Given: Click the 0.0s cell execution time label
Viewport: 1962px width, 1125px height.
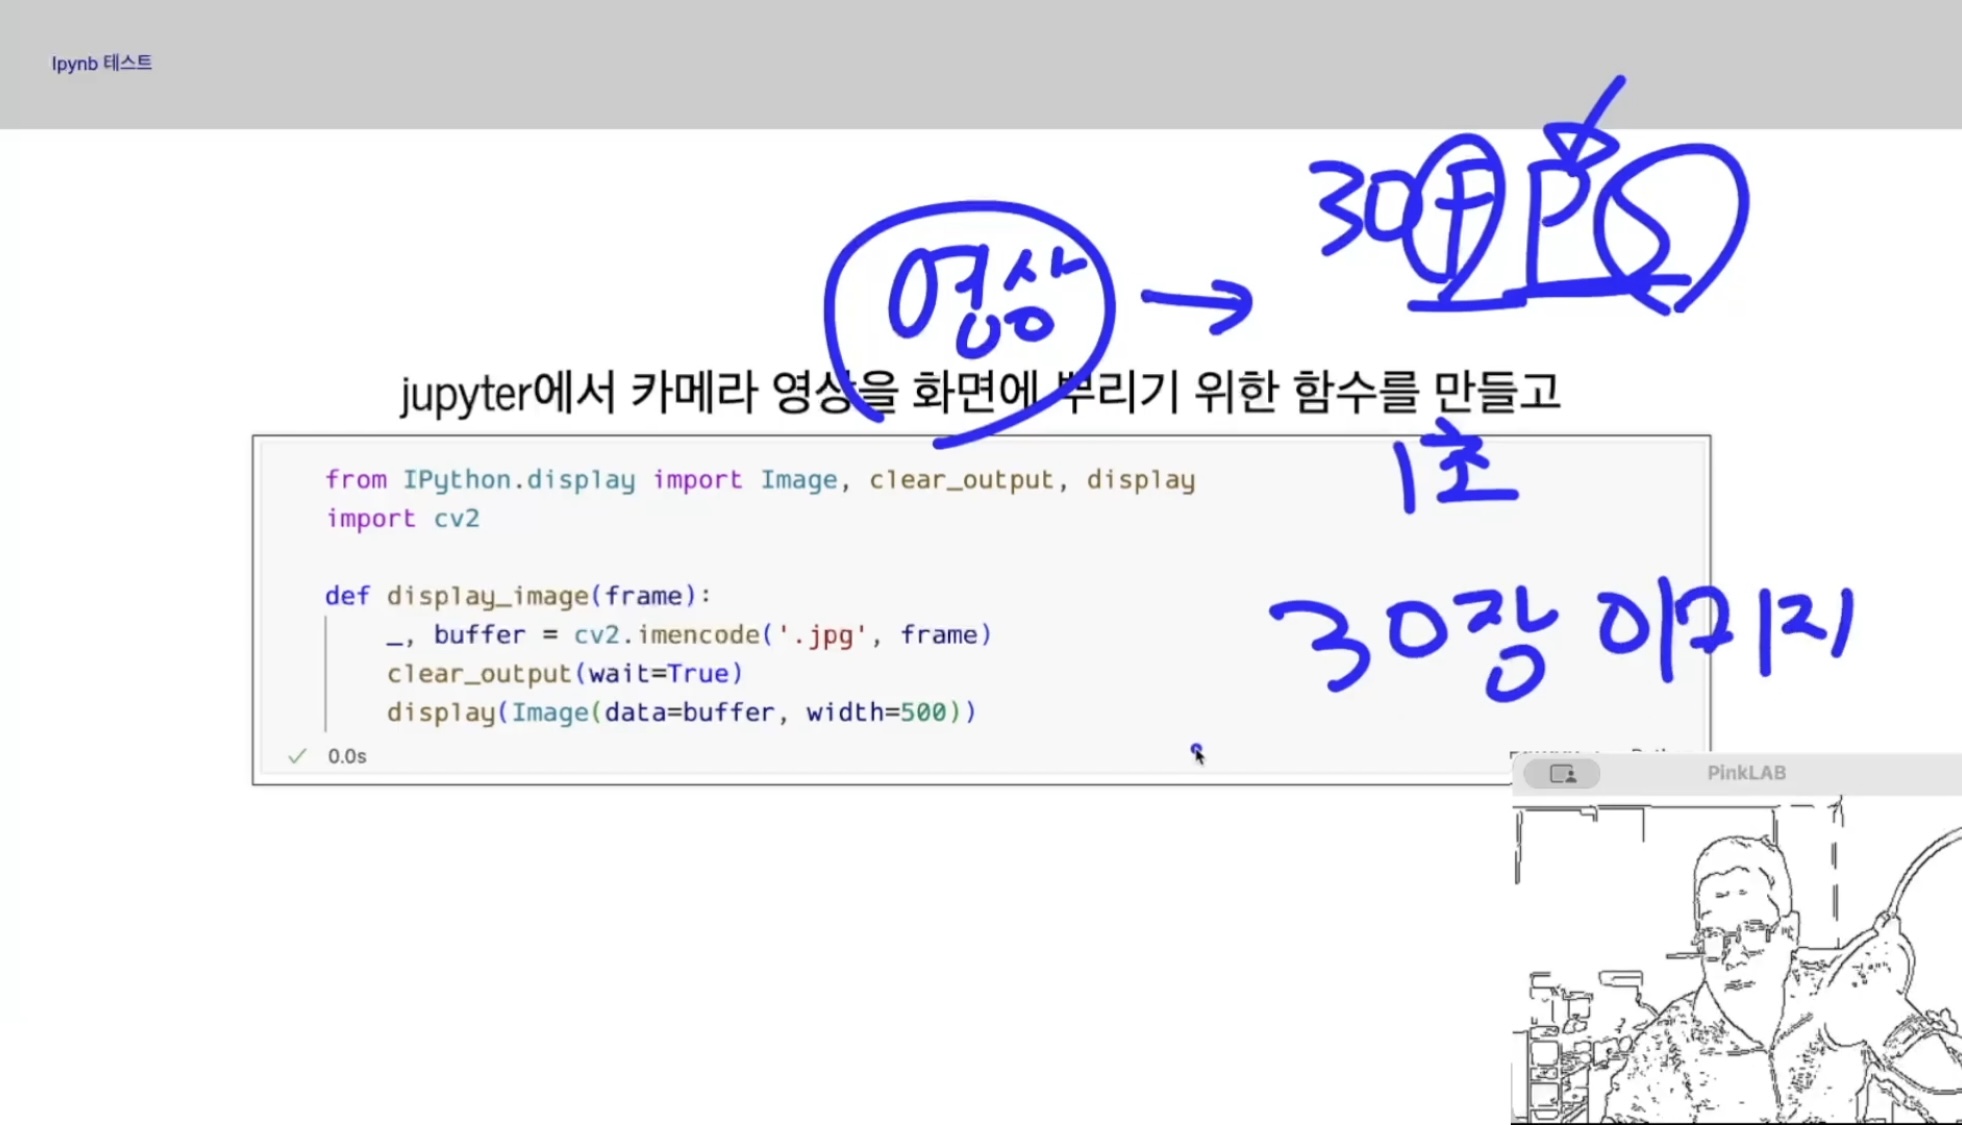Looking at the screenshot, I should tap(347, 756).
